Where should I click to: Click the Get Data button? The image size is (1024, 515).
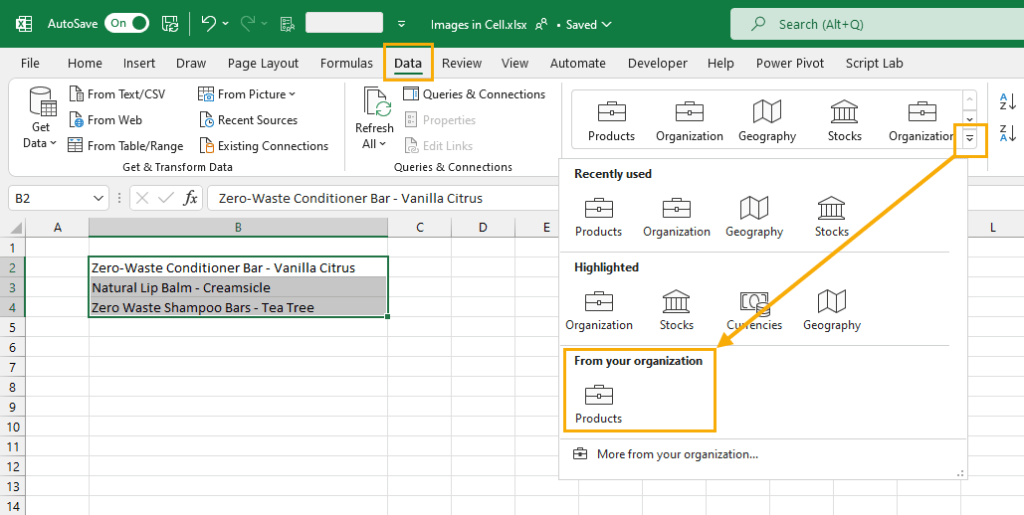[x=40, y=118]
